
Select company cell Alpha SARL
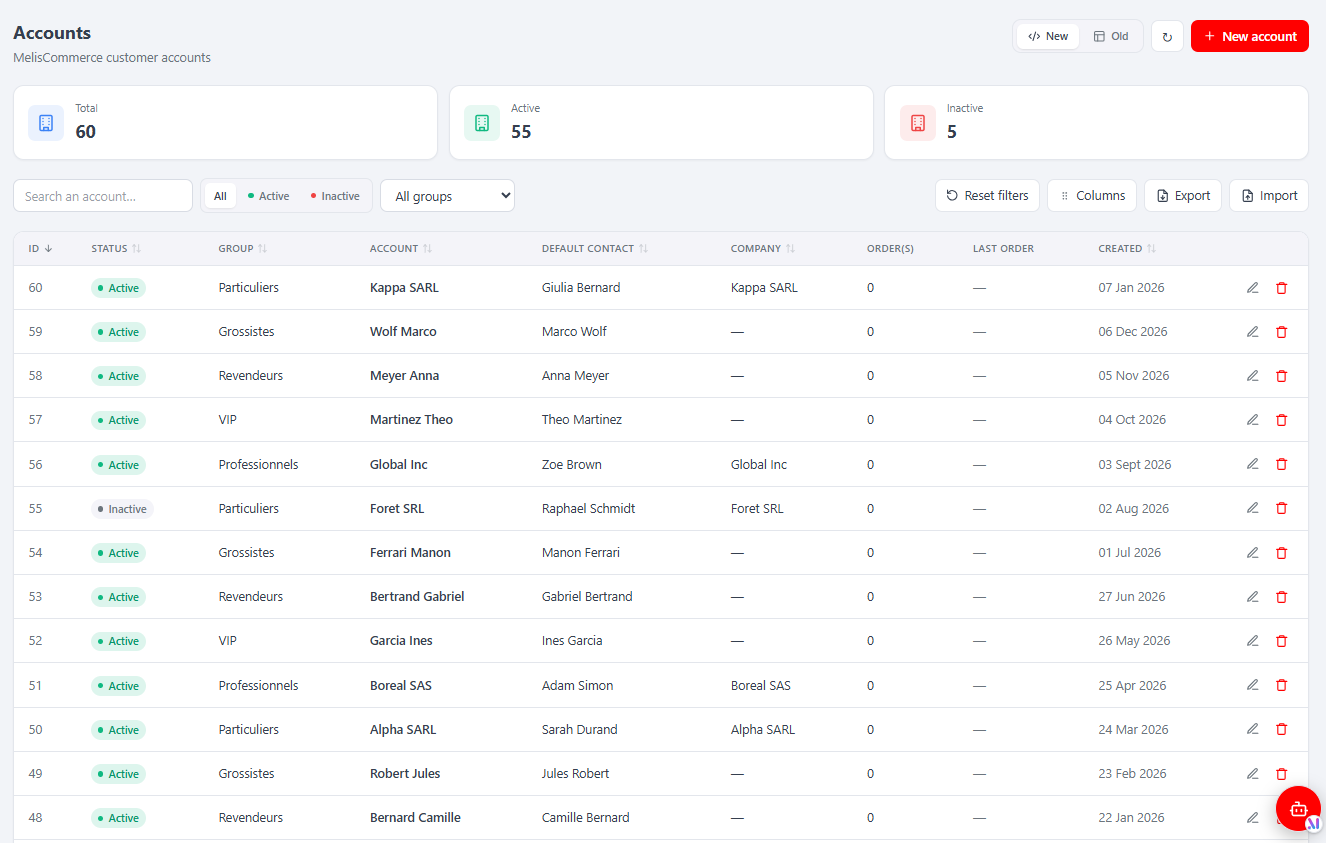[x=763, y=729]
